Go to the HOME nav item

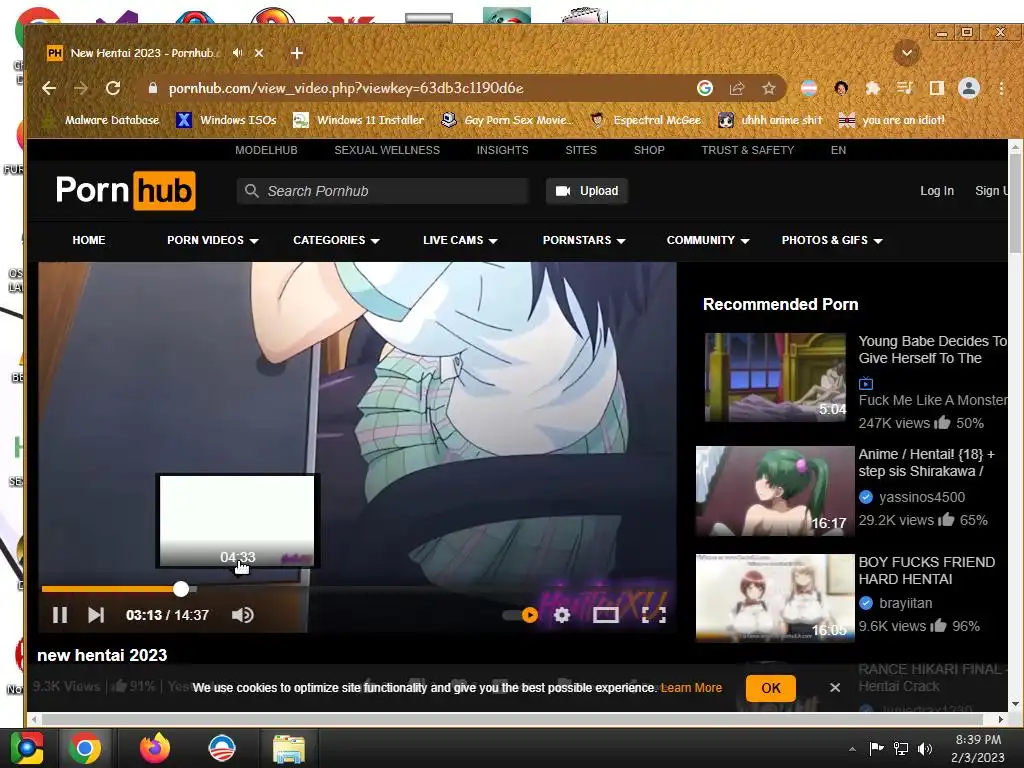(89, 240)
